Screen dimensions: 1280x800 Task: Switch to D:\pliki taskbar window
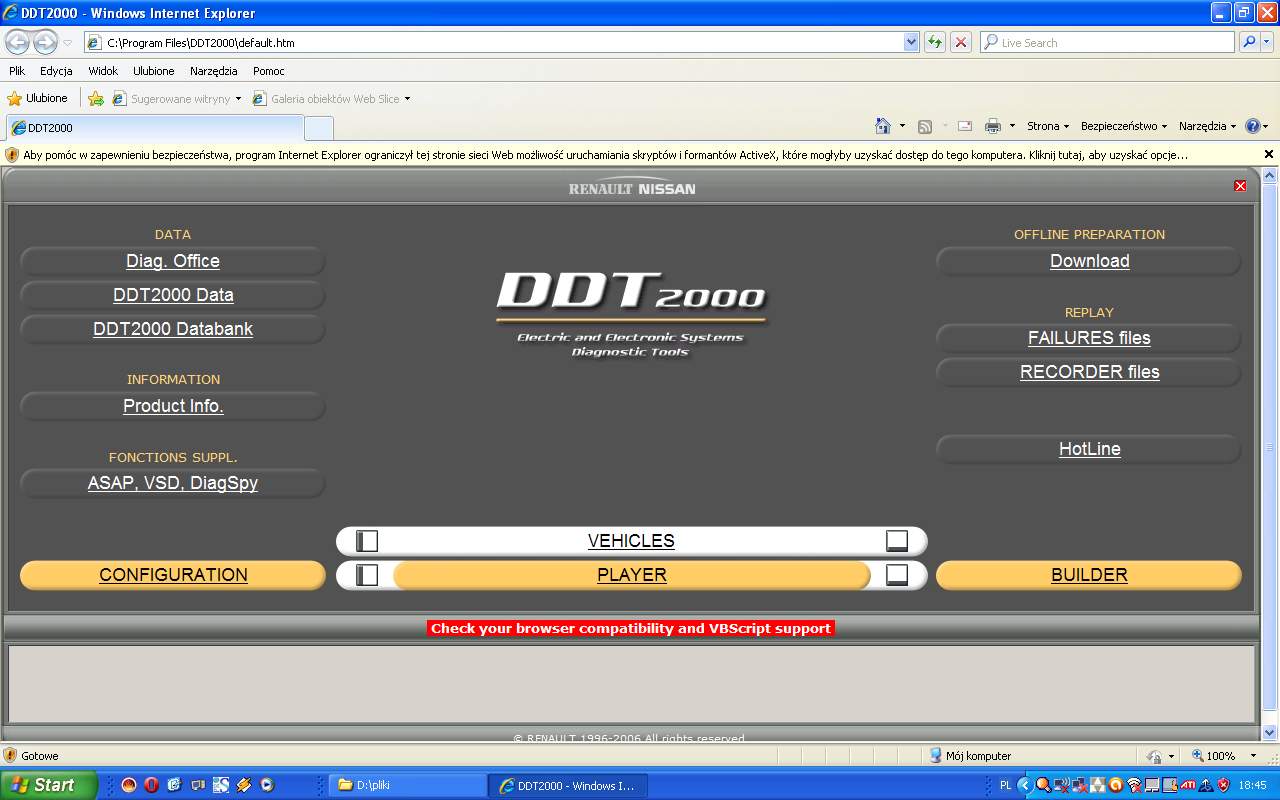(x=409, y=785)
